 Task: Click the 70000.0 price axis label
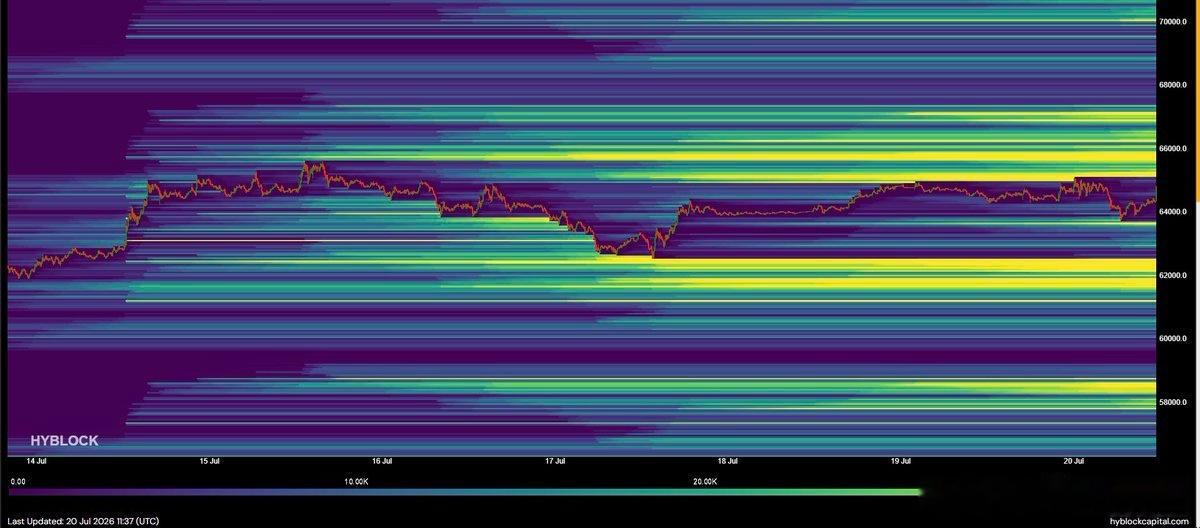(1174, 21)
